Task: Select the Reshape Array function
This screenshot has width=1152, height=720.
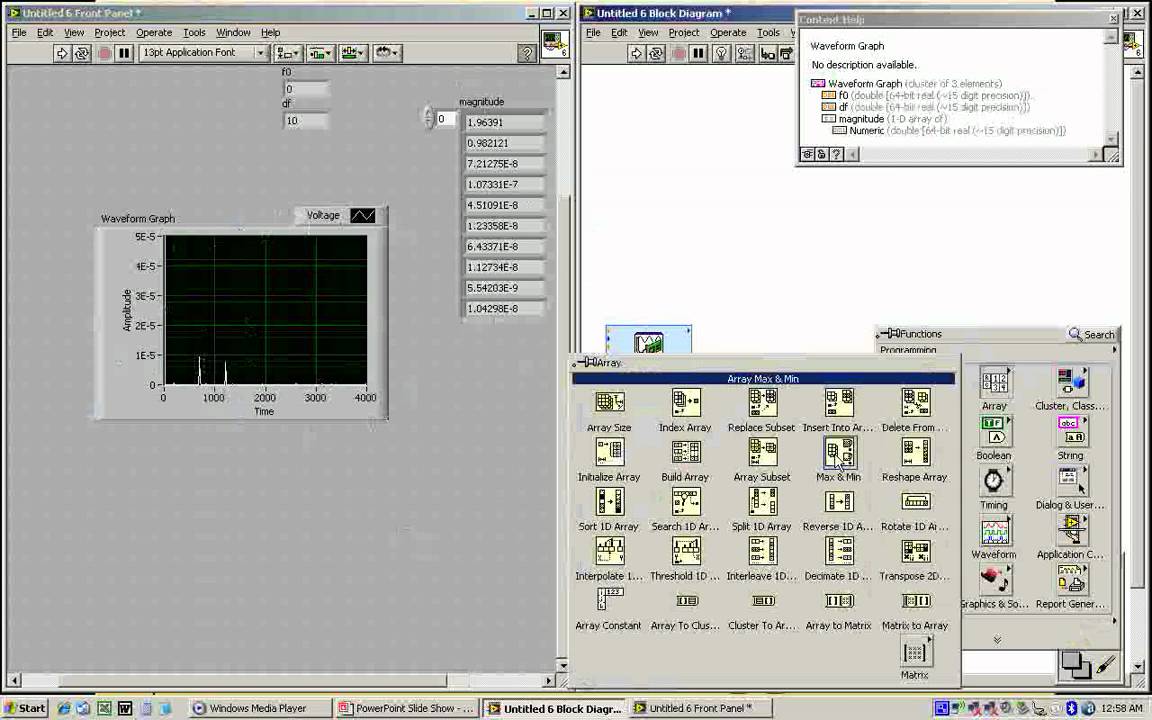Action: tap(915, 453)
